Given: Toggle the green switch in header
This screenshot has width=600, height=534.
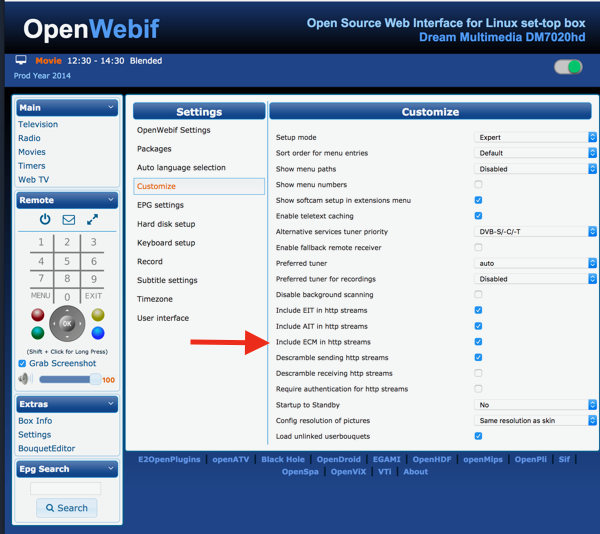Looking at the screenshot, I should click(568, 67).
